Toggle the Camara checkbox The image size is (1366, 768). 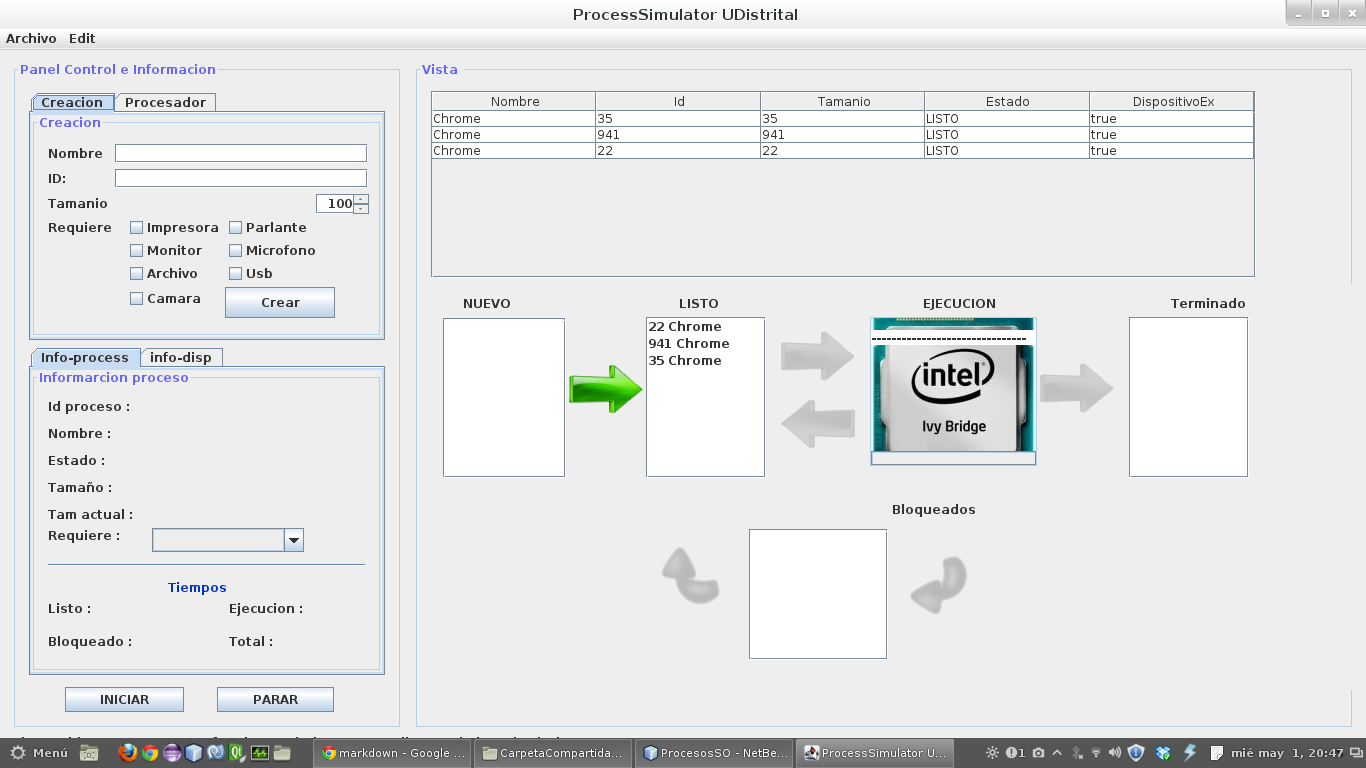(137, 299)
